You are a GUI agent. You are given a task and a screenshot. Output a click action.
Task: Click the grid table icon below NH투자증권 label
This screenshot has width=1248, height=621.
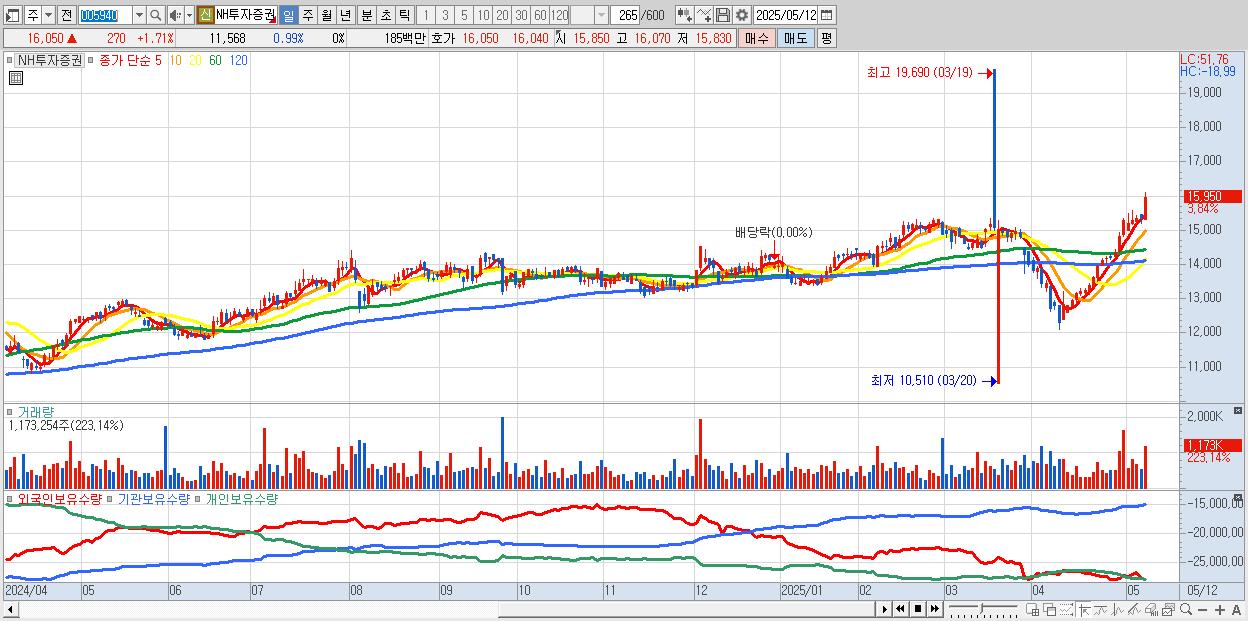16,78
